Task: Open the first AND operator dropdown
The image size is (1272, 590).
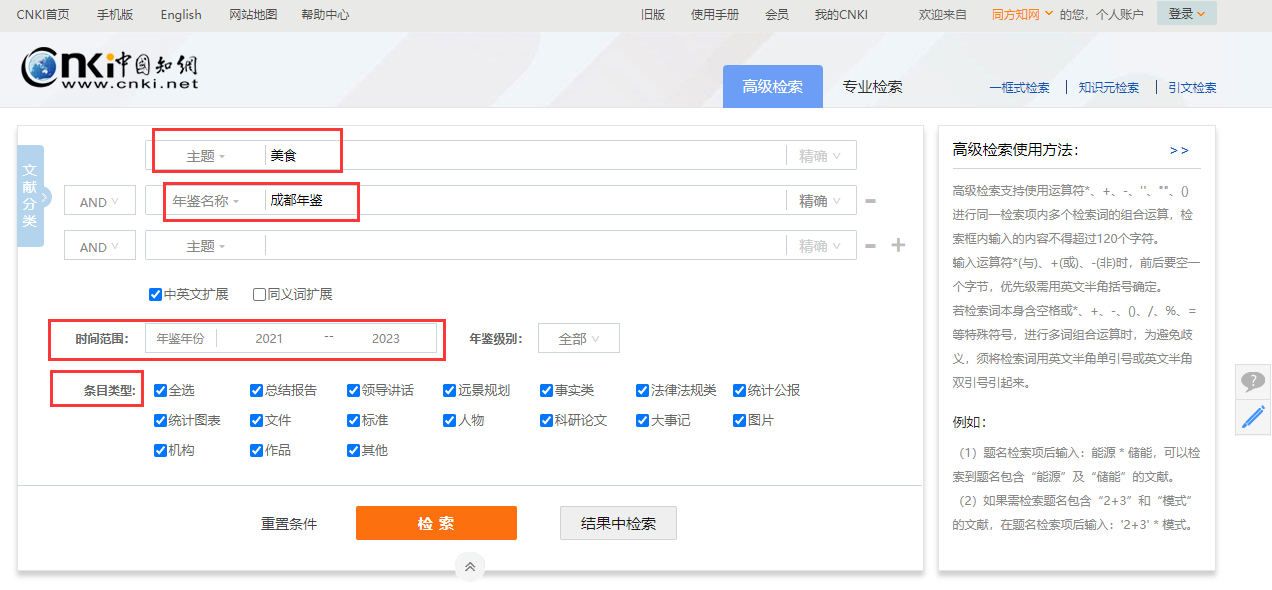Action: tap(99, 201)
